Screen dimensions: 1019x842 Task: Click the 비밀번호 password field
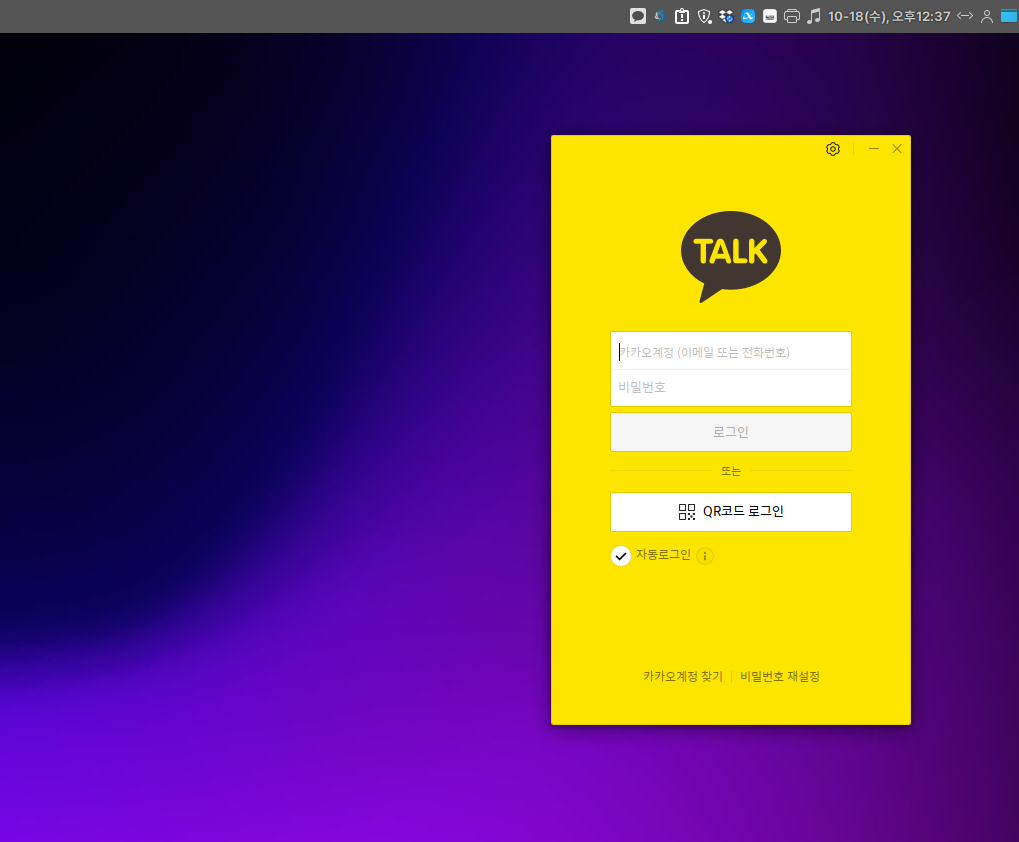(731, 388)
